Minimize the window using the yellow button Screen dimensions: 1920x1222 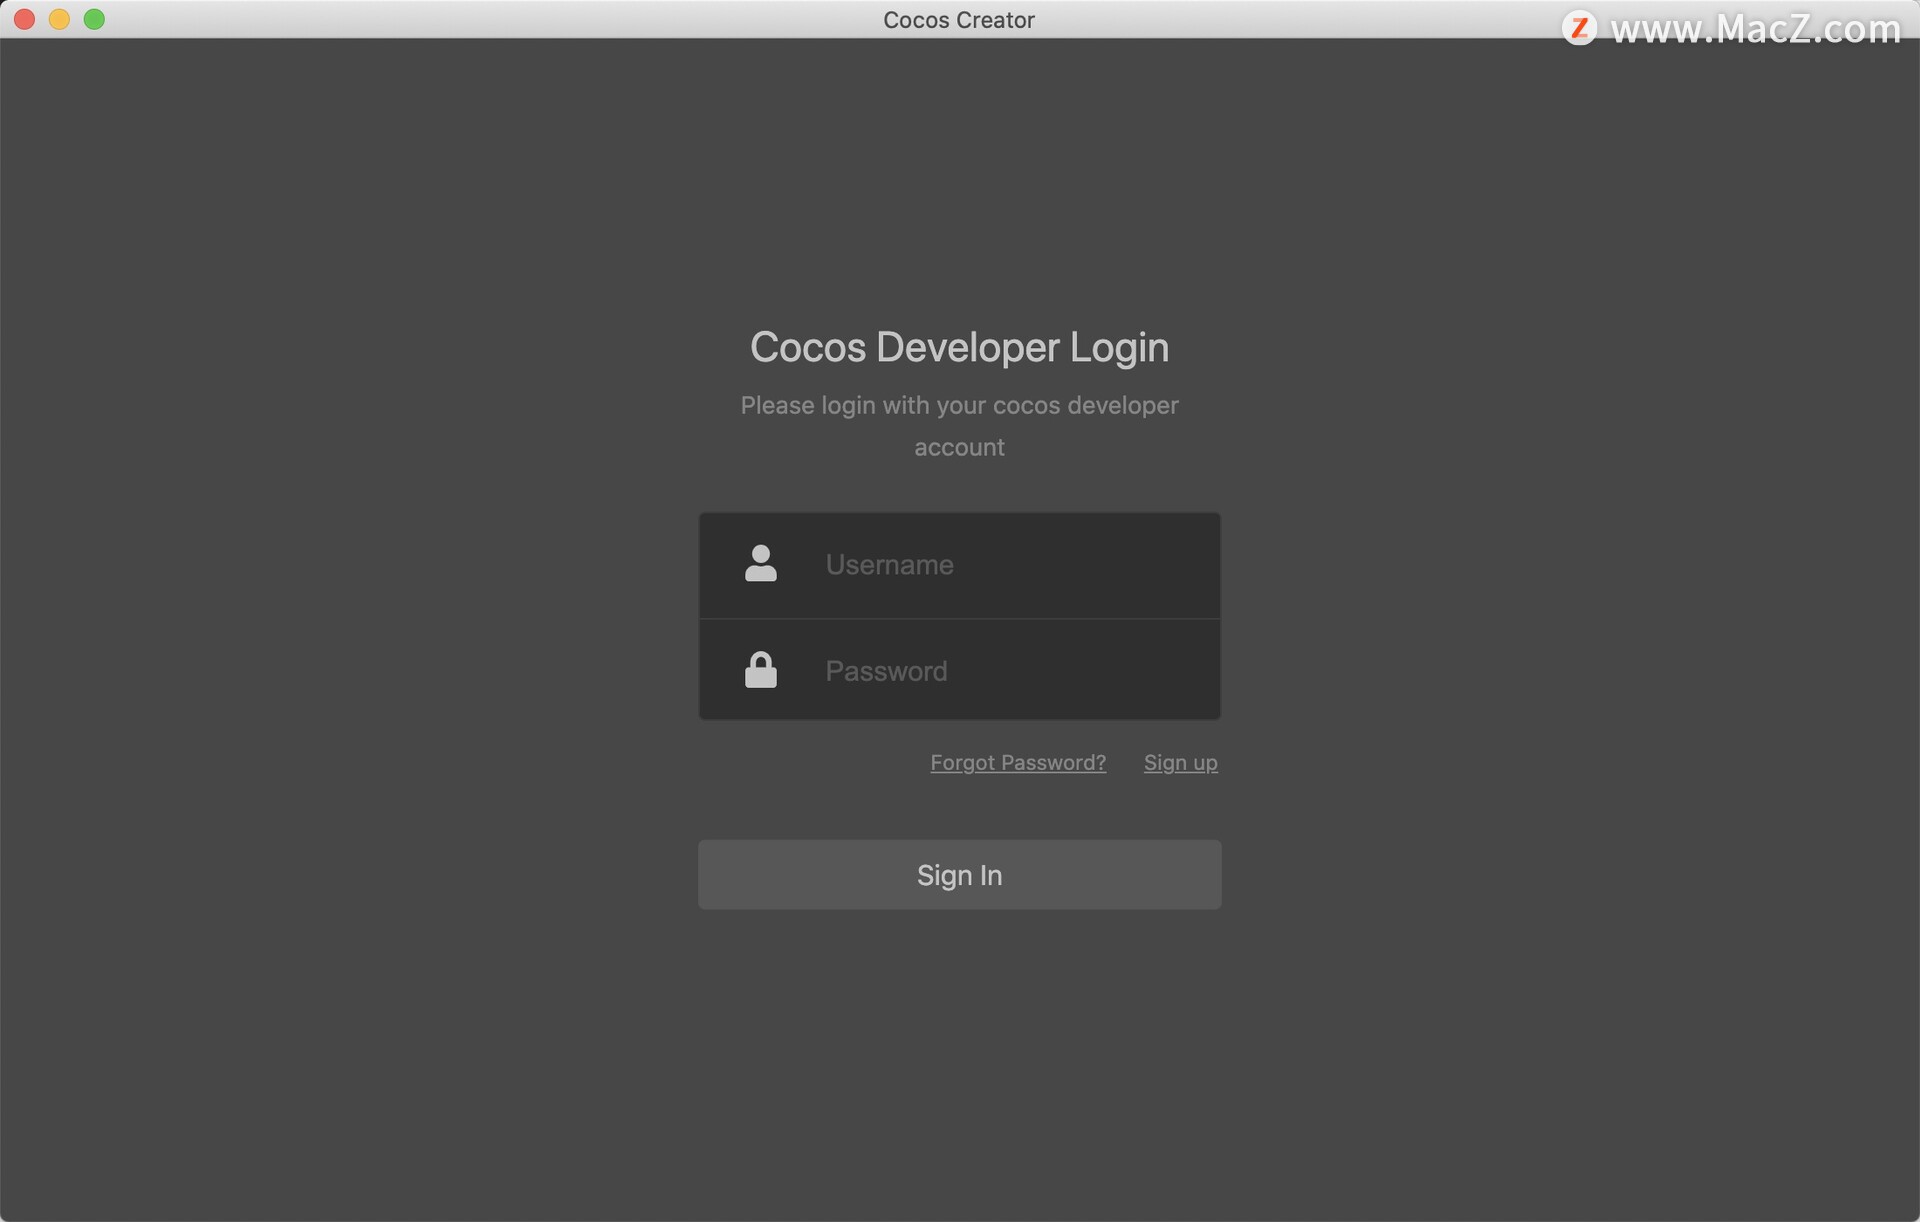click(59, 19)
